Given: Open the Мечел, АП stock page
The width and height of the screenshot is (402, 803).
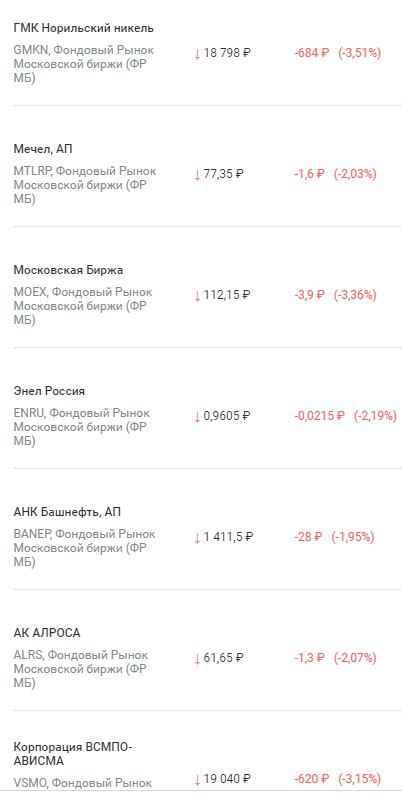Looking at the screenshot, I should click(43, 149).
